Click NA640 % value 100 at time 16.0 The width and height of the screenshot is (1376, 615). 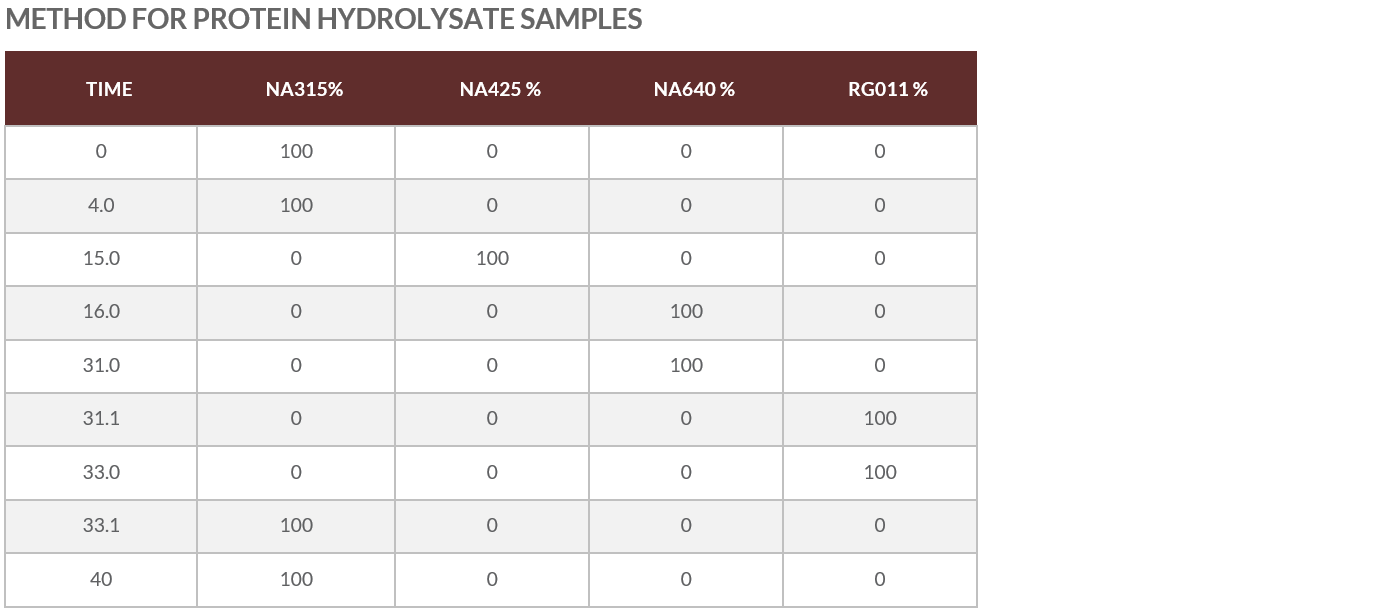(686, 311)
